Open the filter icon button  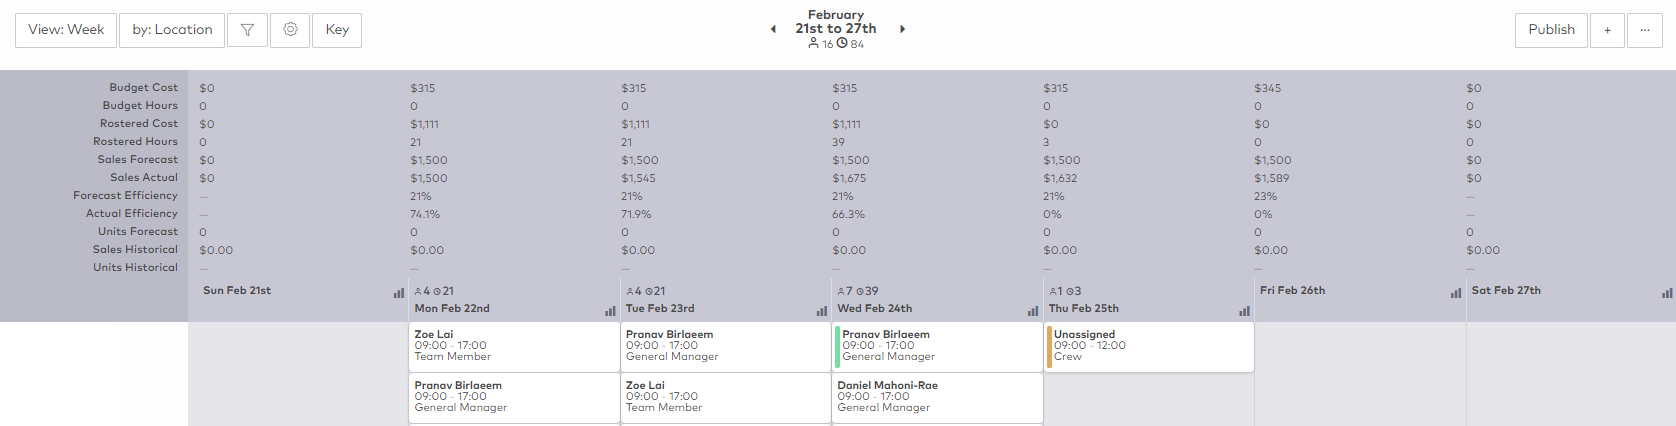[247, 30]
